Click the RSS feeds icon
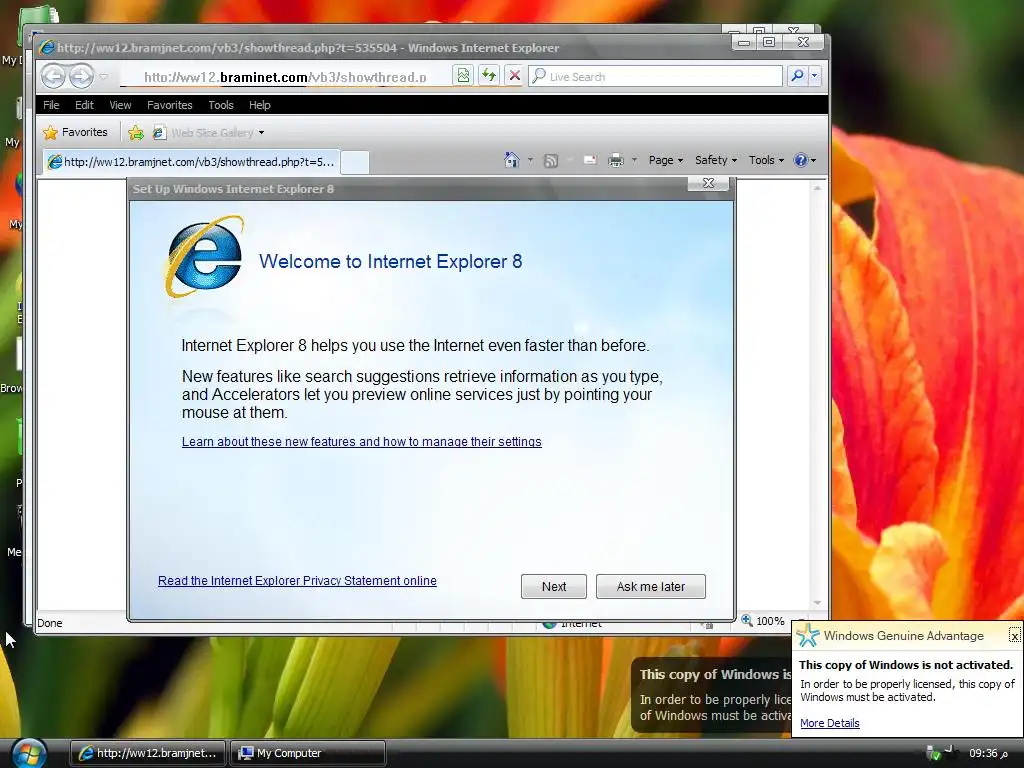This screenshot has width=1024, height=768. (551, 161)
